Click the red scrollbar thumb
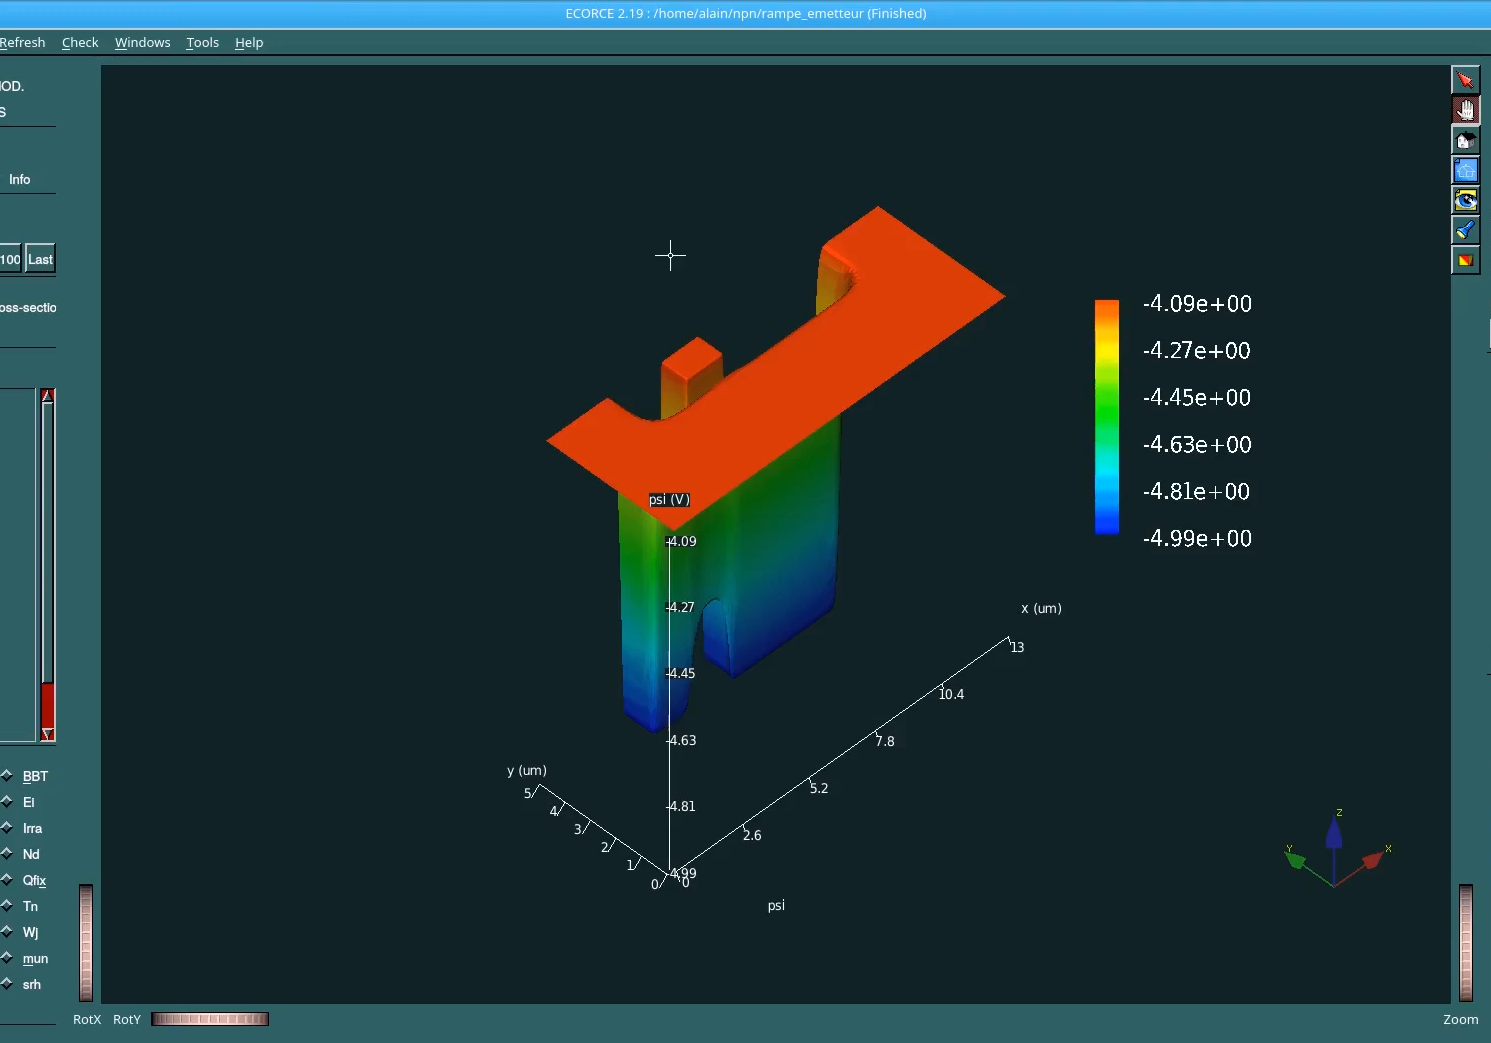The height and width of the screenshot is (1043, 1491). pyautogui.click(x=47, y=704)
